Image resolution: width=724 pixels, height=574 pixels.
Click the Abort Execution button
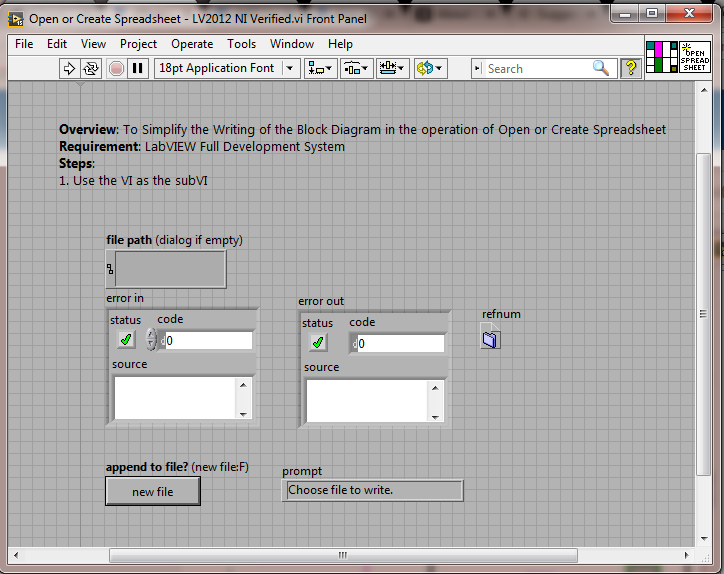pyautogui.click(x=116, y=68)
